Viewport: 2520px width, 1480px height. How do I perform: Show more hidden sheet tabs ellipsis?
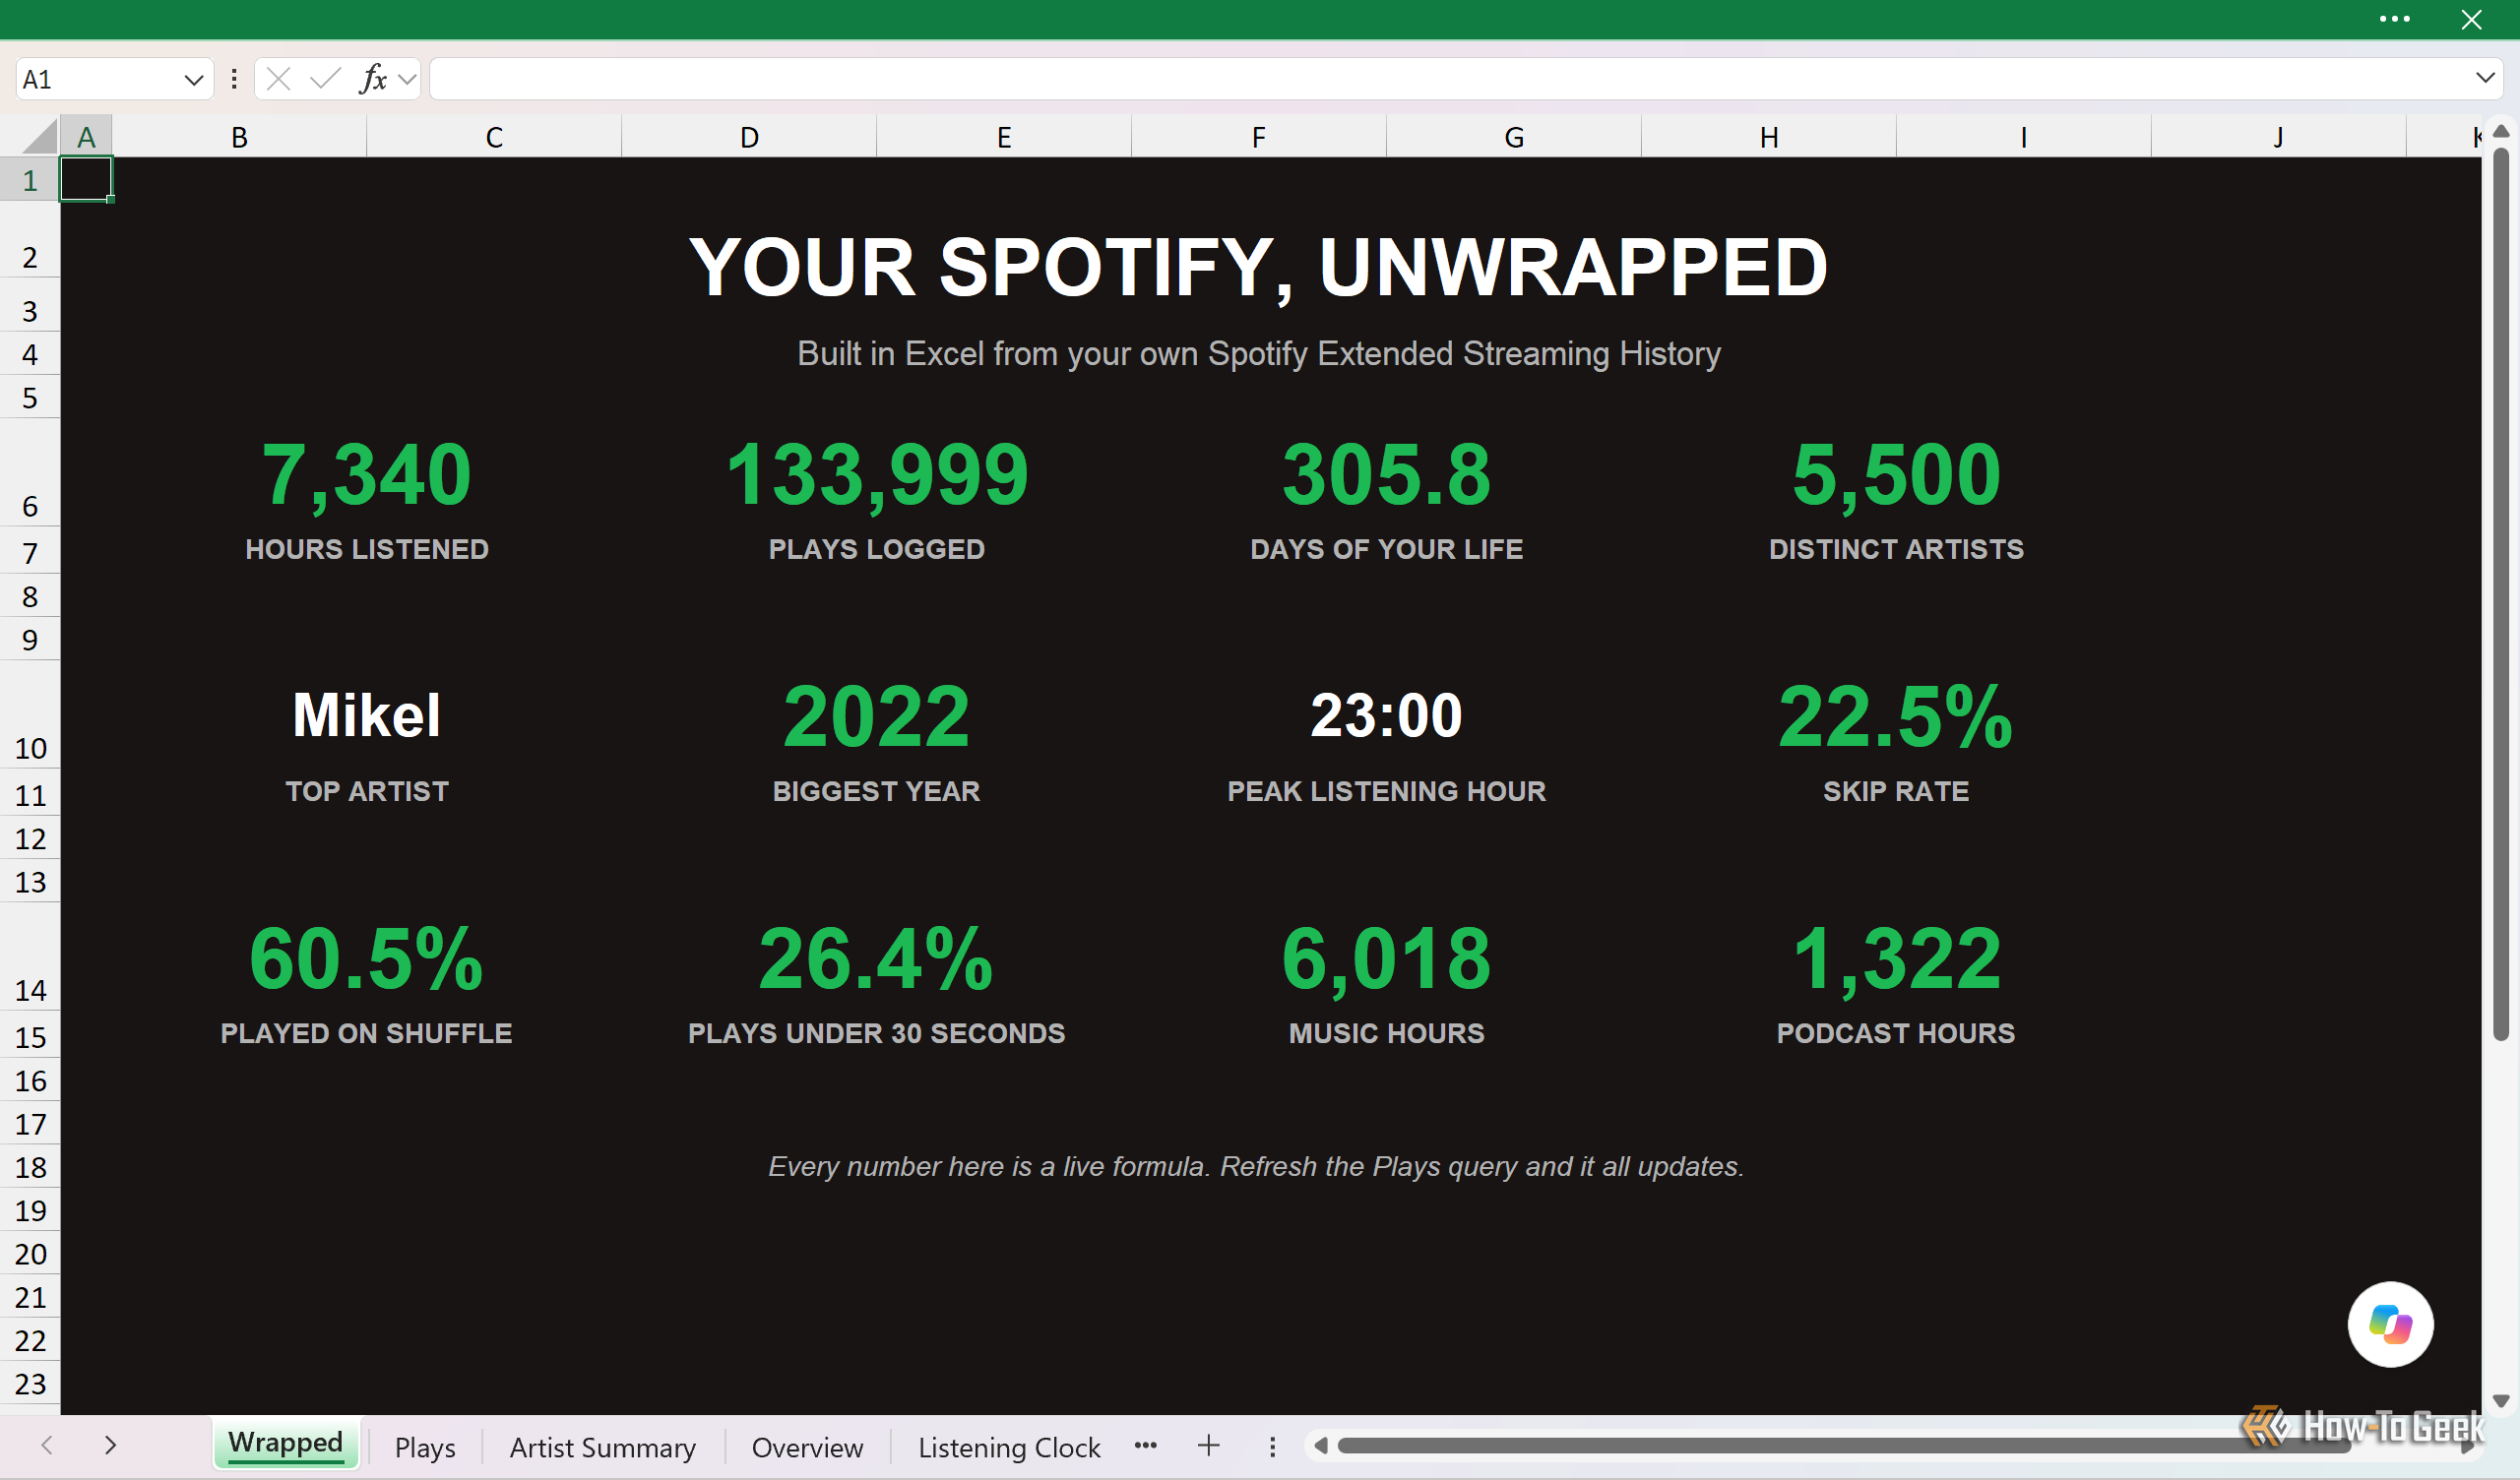(1146, 1445)
